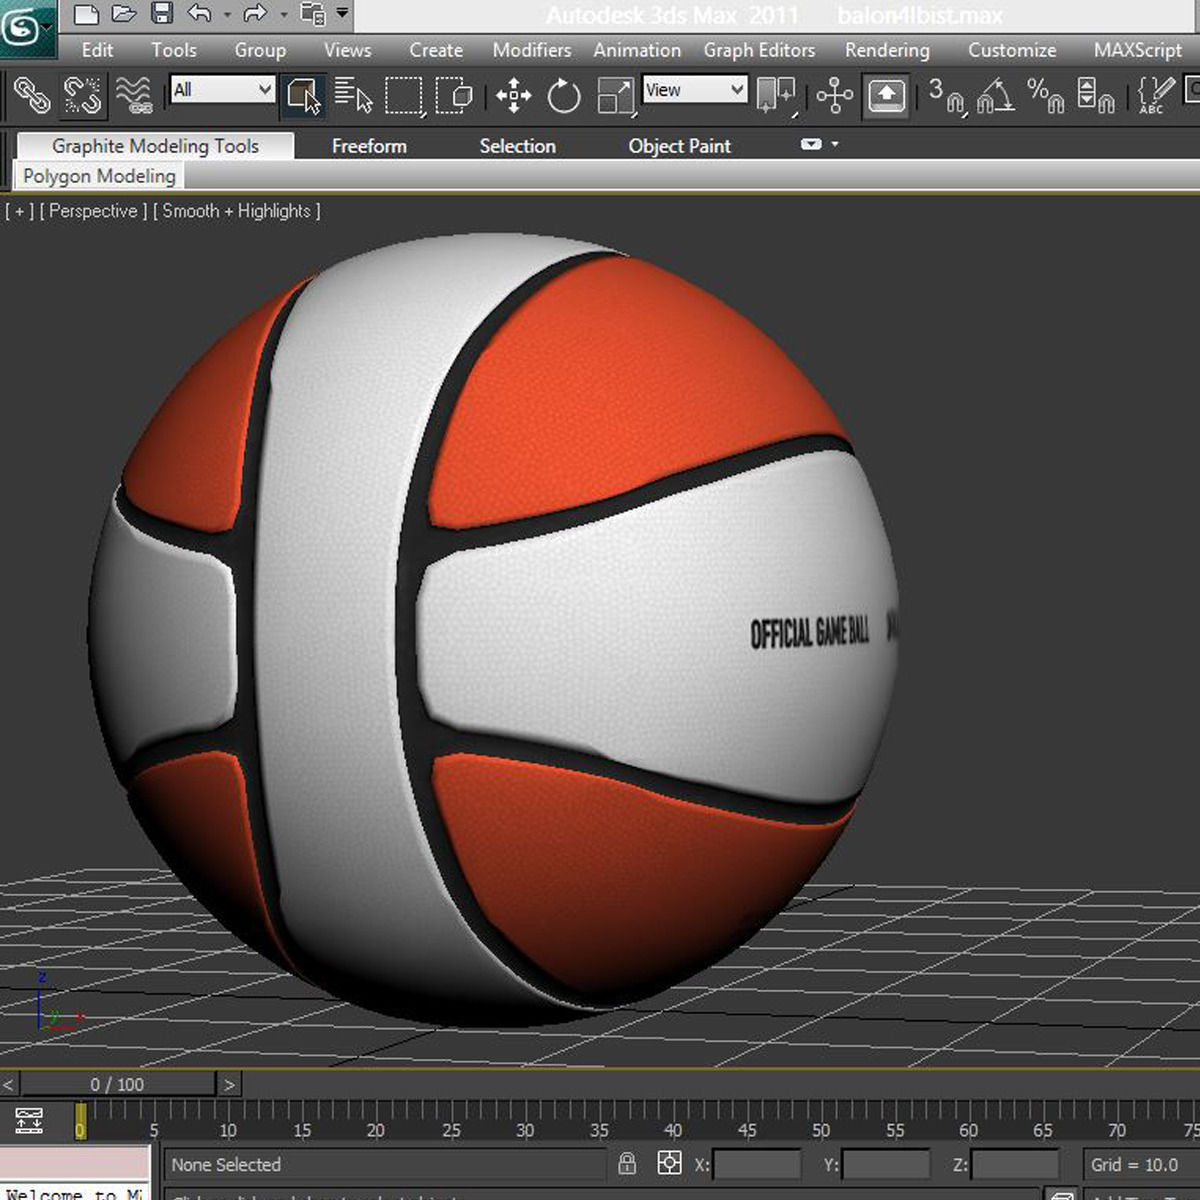
Task: Open the Modifiers menu
Action: (532, 50)
